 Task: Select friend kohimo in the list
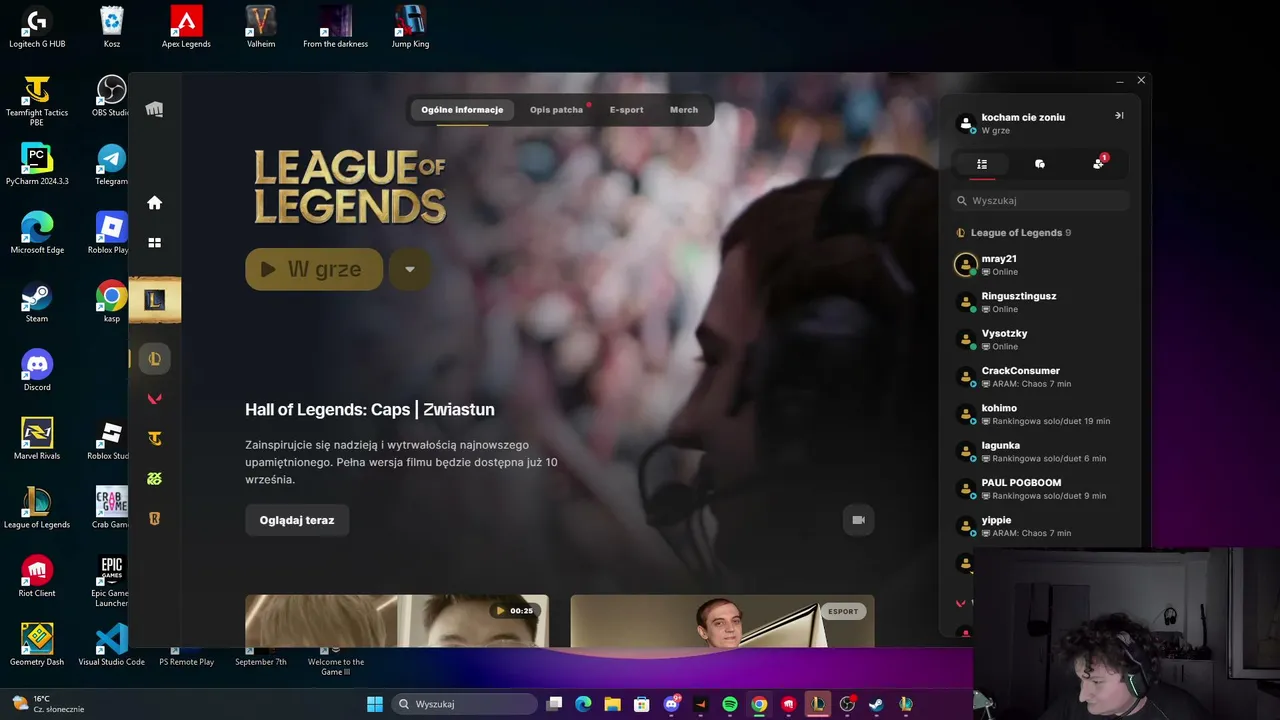coord(1040,414)
